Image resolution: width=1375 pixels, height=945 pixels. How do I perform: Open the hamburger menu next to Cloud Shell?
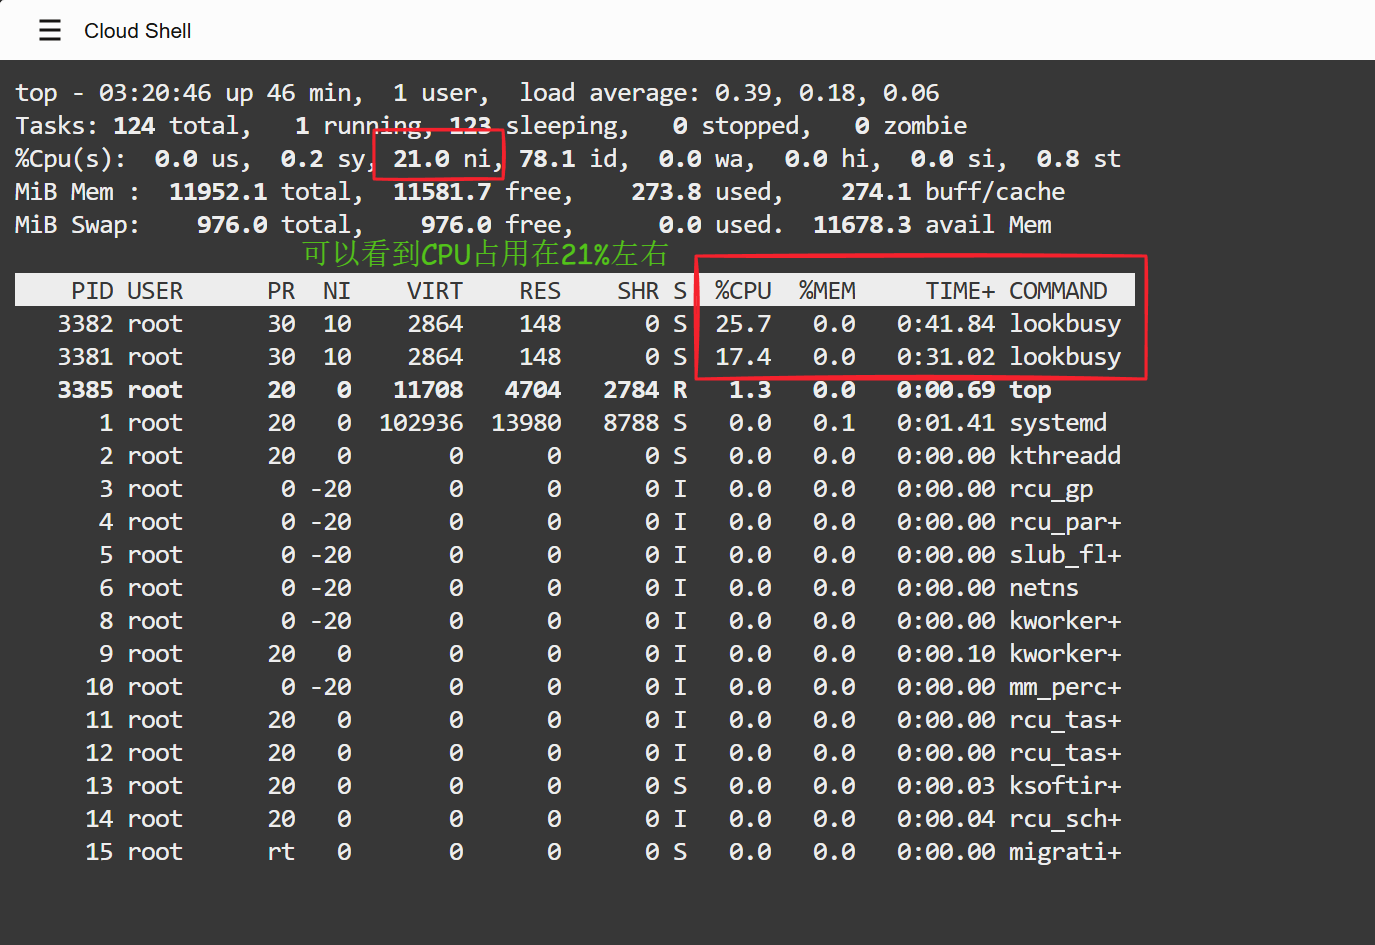[50, 31]
